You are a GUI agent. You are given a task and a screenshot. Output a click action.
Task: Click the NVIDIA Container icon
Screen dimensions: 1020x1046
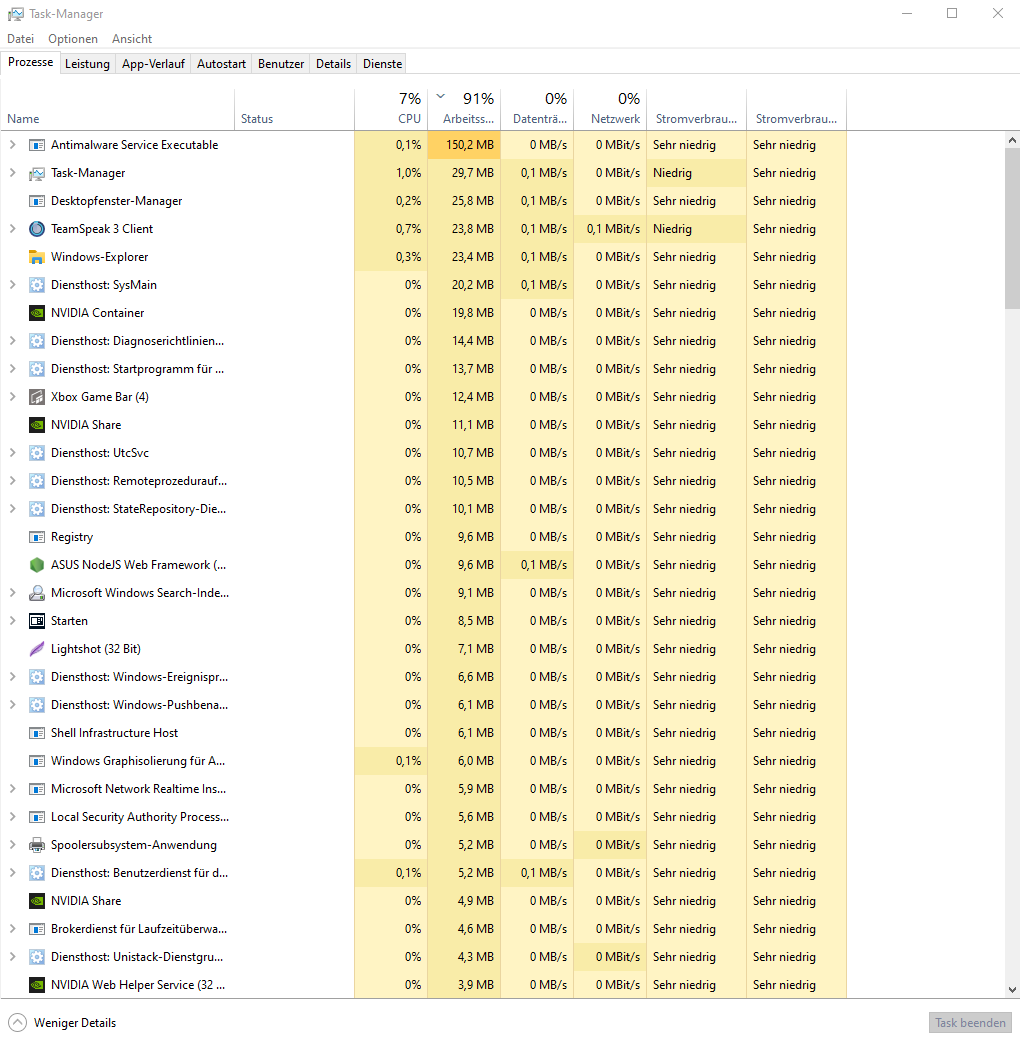click(37, 313)
